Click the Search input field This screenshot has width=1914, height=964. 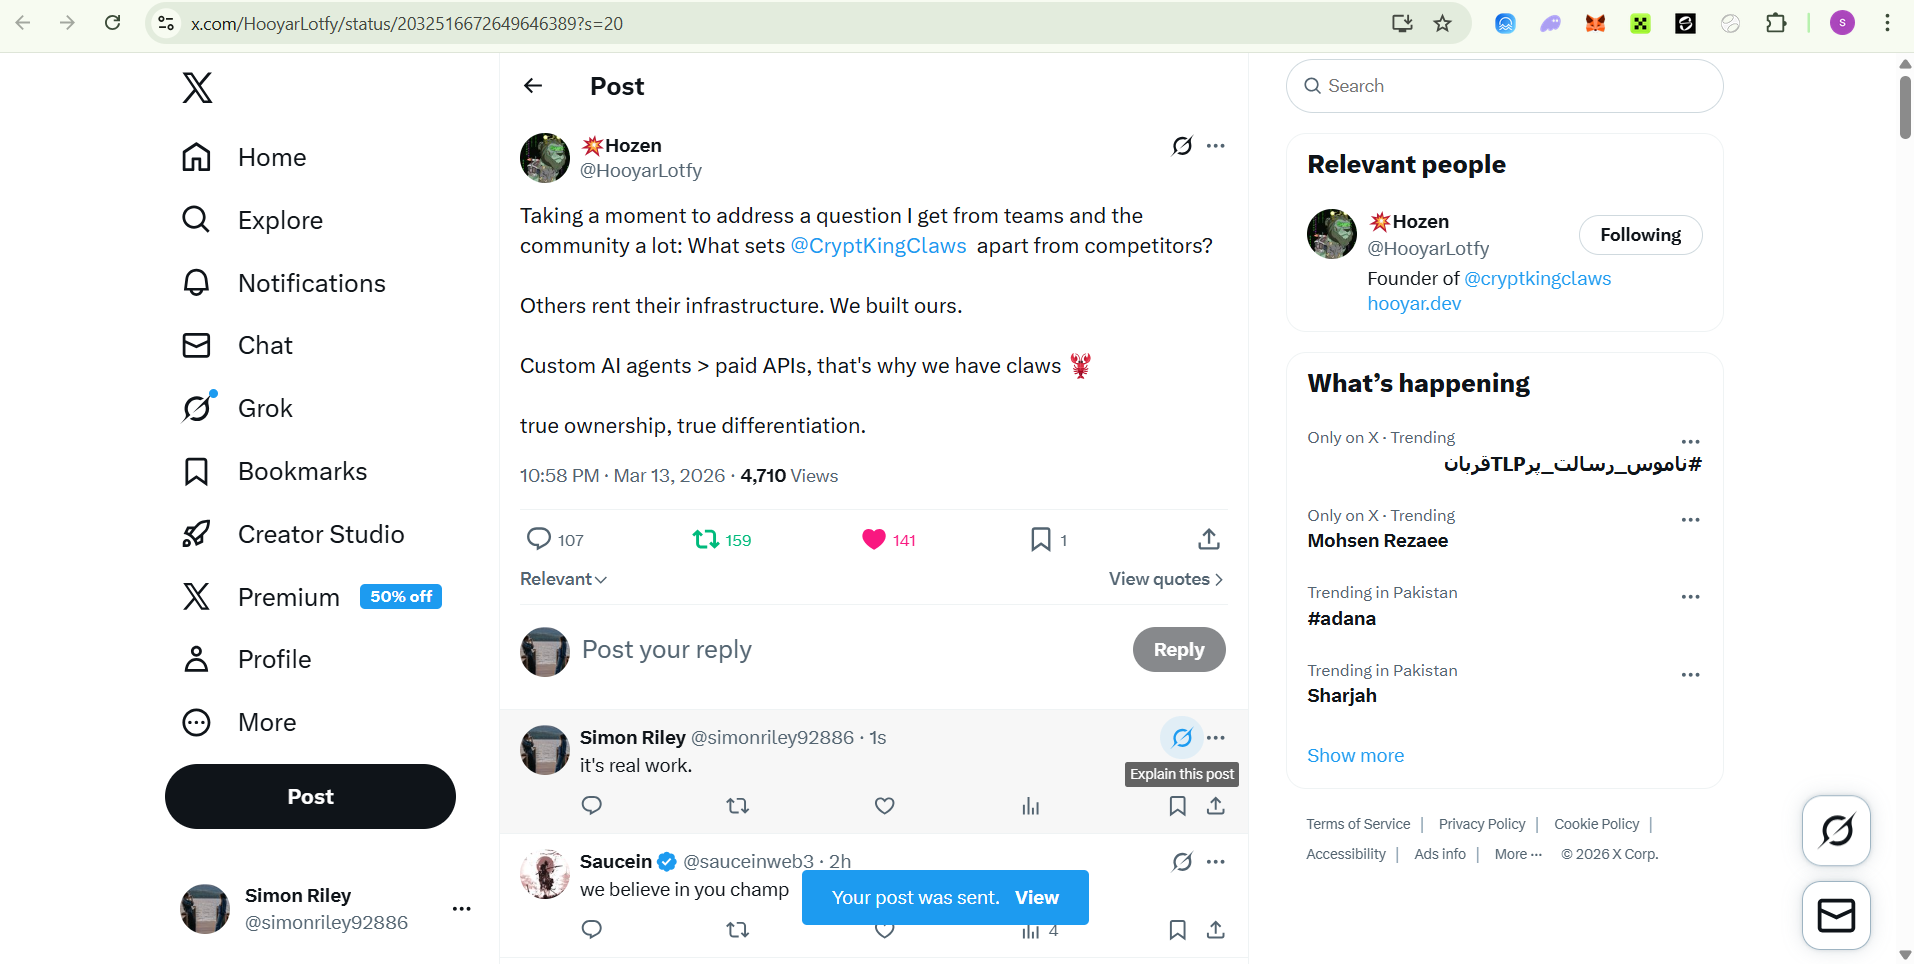point(1504,86)
